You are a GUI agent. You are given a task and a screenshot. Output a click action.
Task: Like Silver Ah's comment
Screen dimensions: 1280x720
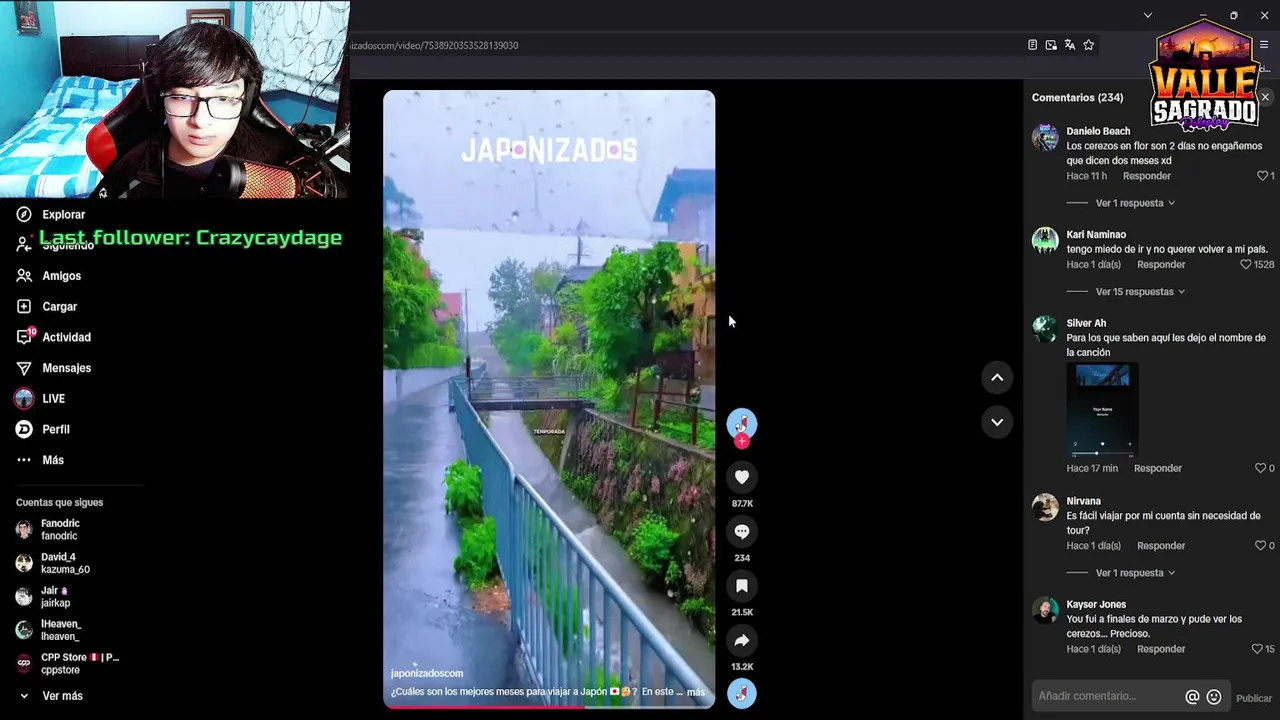[1260, 468]
